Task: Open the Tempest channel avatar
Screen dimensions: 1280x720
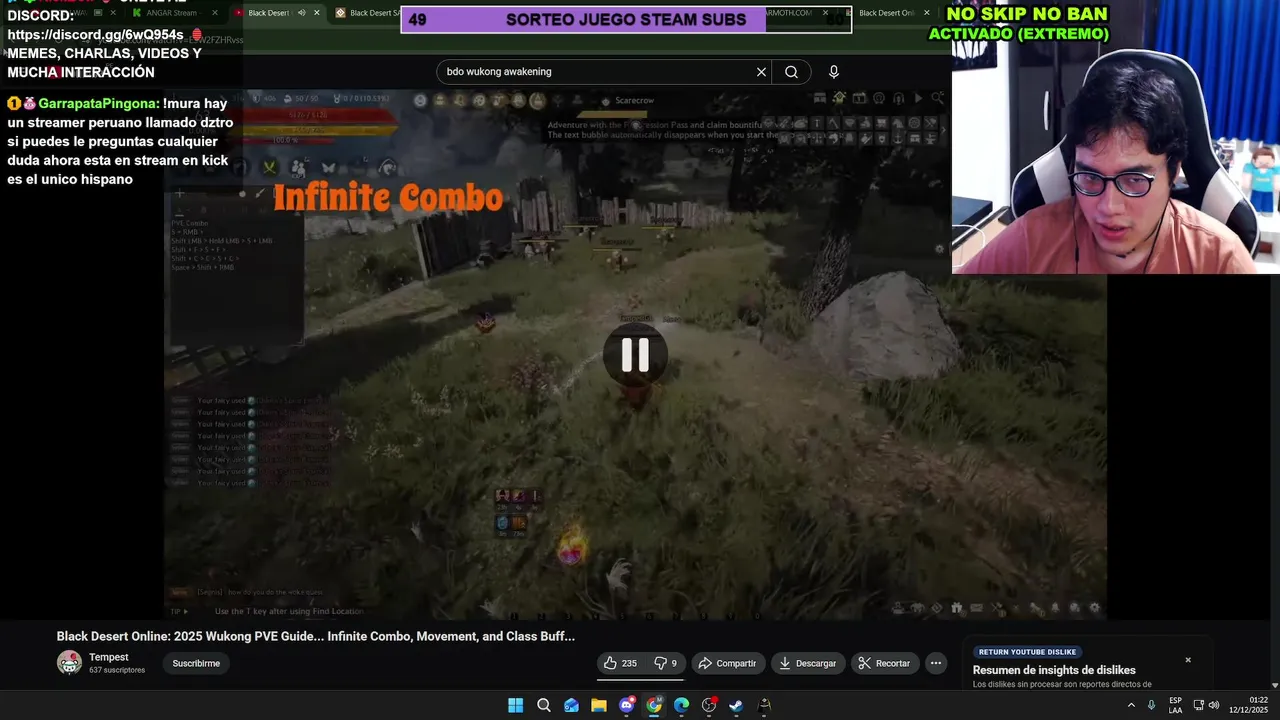Action: (69, 663)
